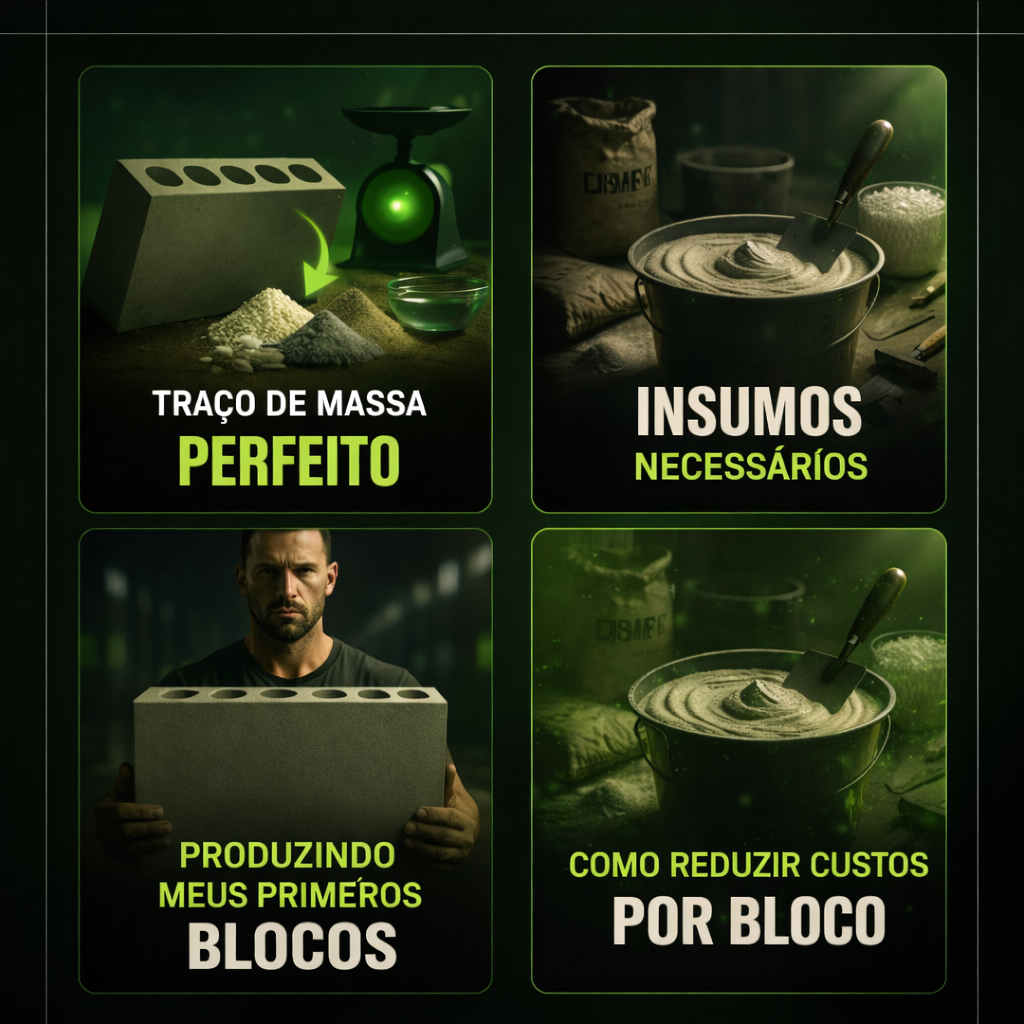Screen dimensions: 1024x1024
Task: Click the POR BLOCO headline text
Action: 748,920
